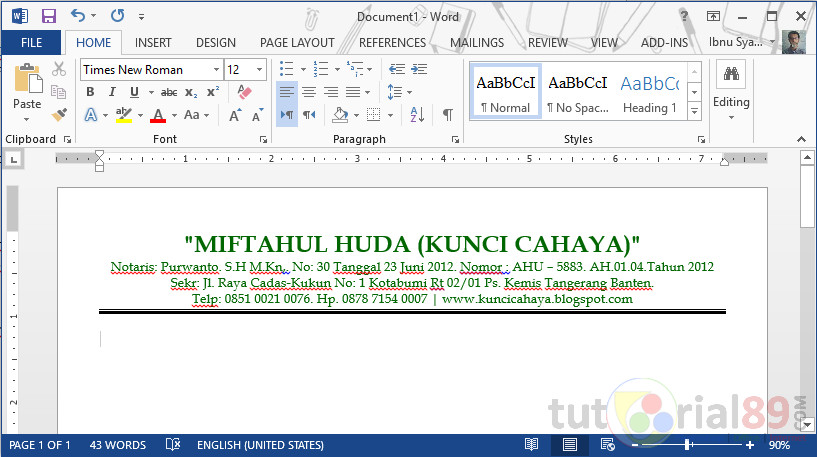Open Word Help question mark
The height and width of the screenshot is (457, 817).
pyautogui.click(x=684, y=16)
